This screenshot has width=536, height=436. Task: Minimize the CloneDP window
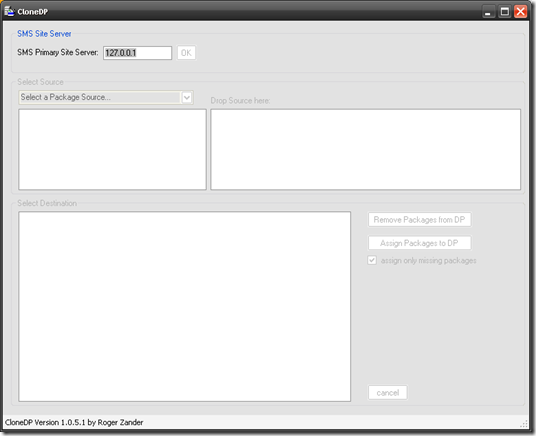(488, 12)
